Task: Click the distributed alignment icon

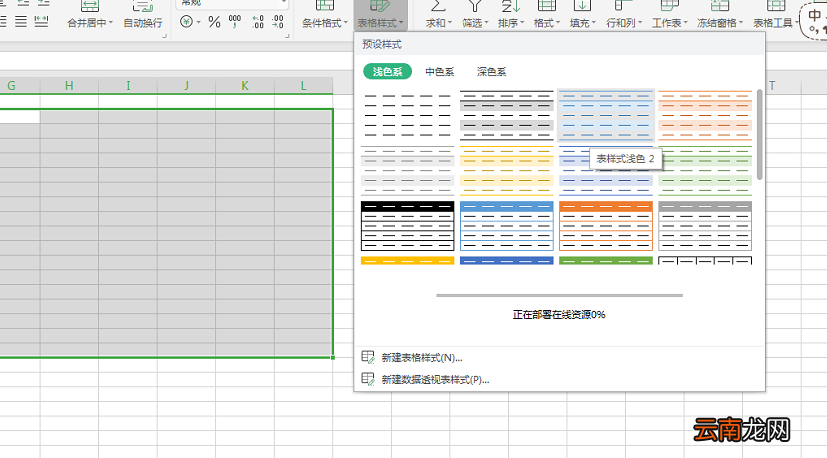Action: pos(41,22)
